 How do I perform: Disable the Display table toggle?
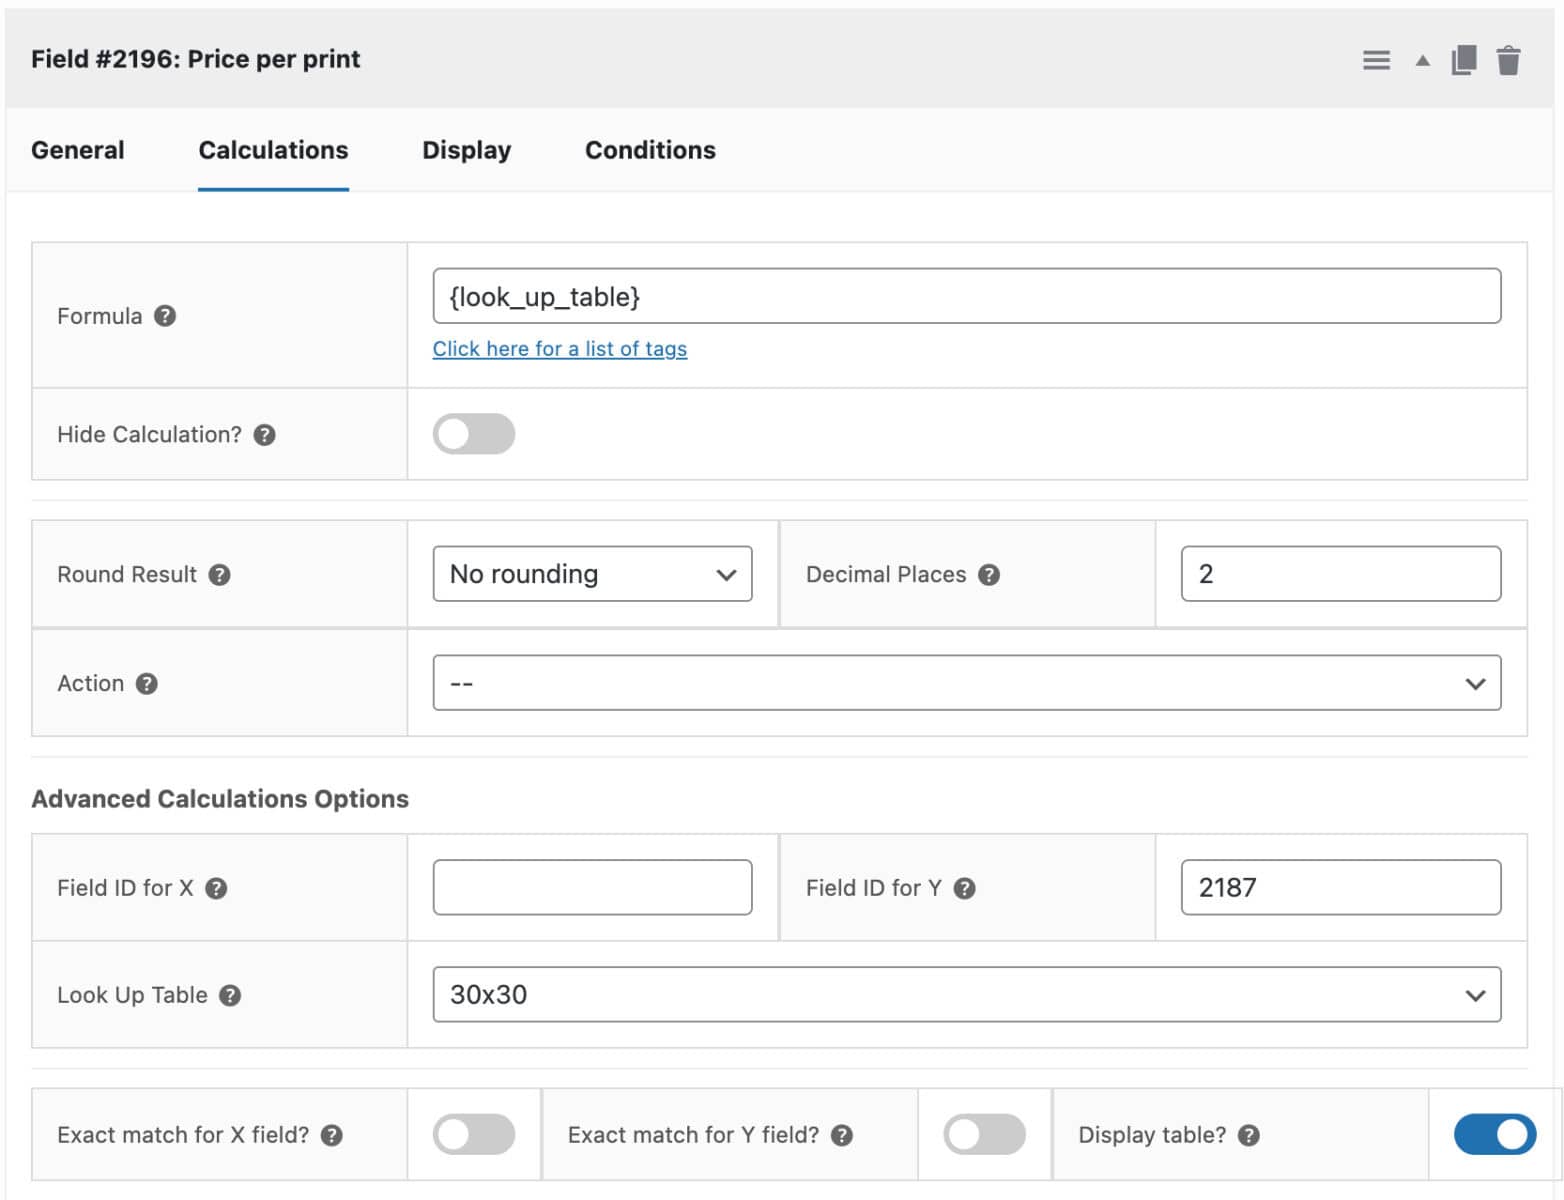(x=1494, y=1134)
